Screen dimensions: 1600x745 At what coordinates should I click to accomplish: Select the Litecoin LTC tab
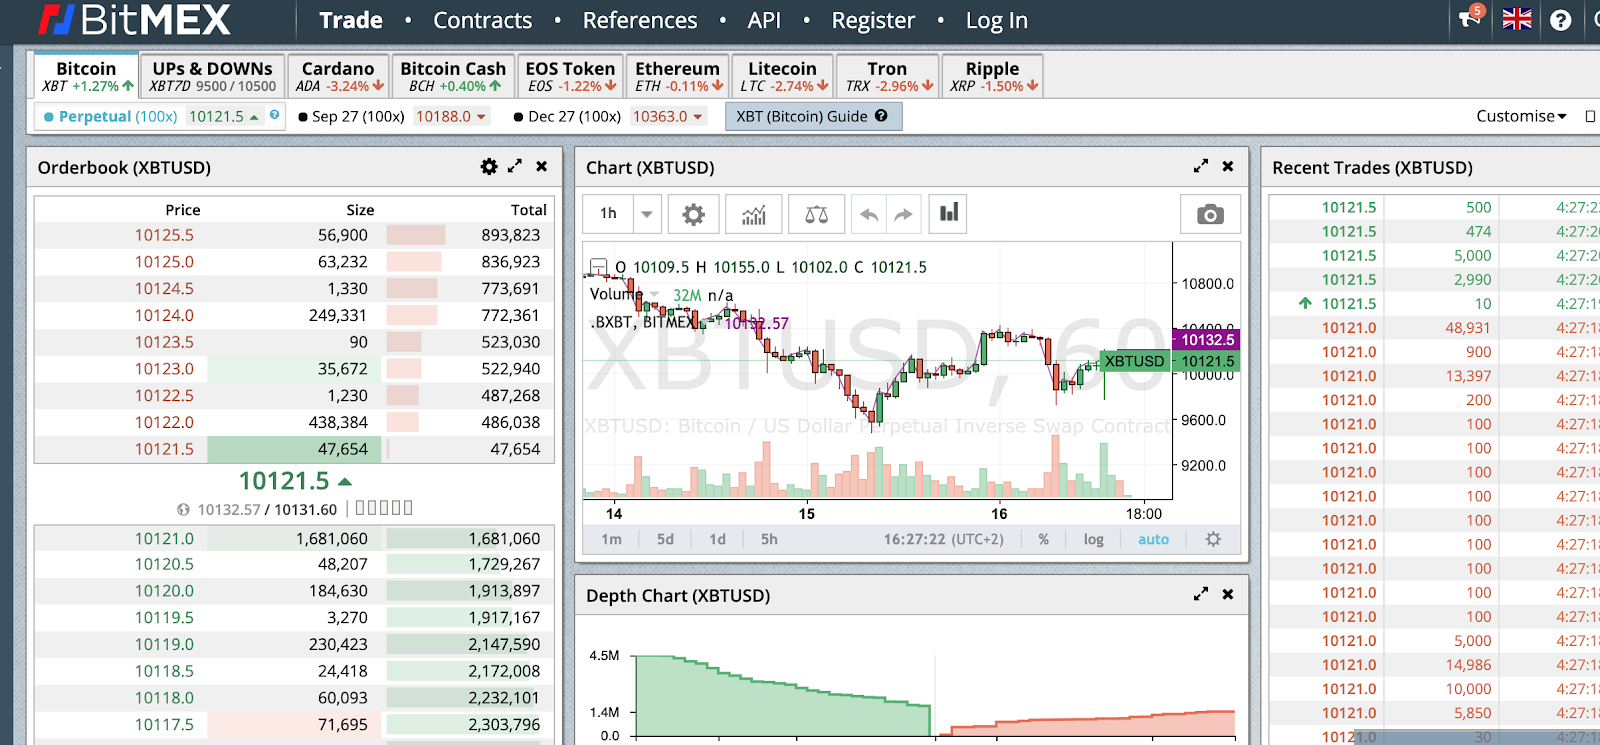[x=782, y=76]
